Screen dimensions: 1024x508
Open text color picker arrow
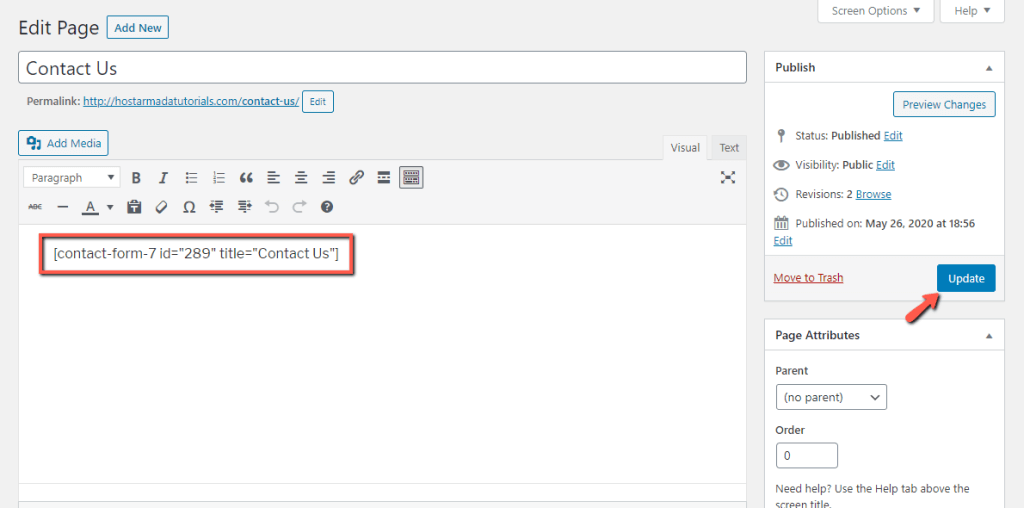110,207
